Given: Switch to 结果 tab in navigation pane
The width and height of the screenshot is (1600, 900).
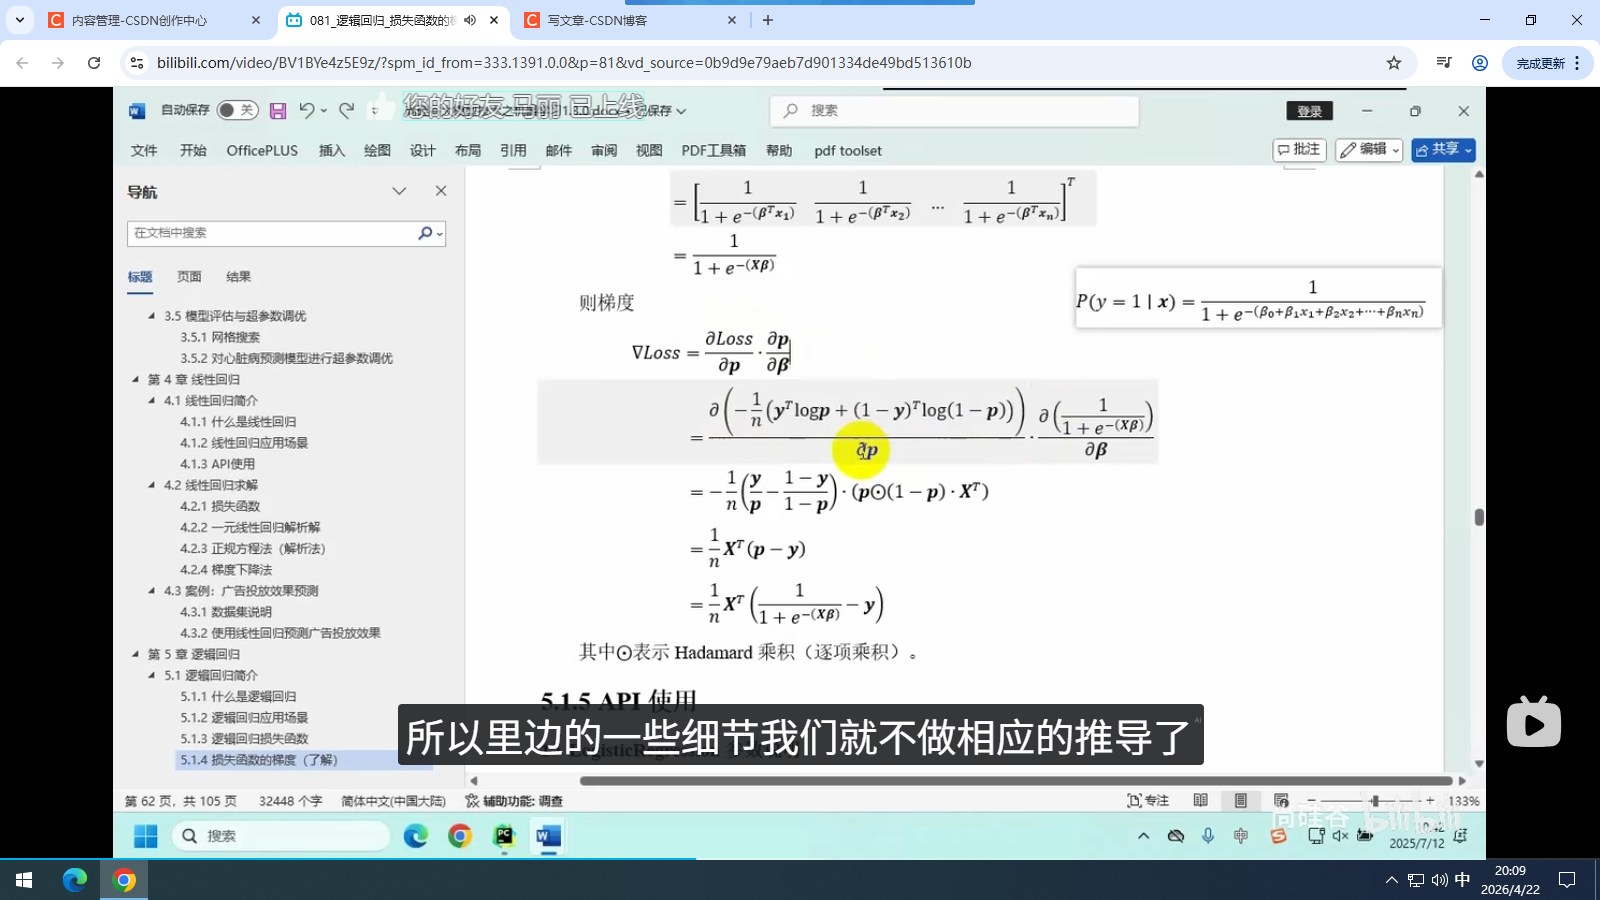Looking at the screenshot, I should 238,277.
